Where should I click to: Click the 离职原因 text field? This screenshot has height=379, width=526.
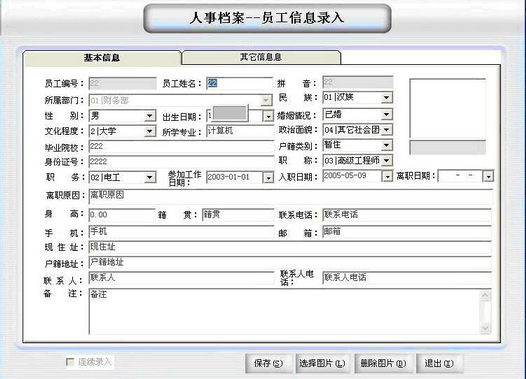coord(291,196)
